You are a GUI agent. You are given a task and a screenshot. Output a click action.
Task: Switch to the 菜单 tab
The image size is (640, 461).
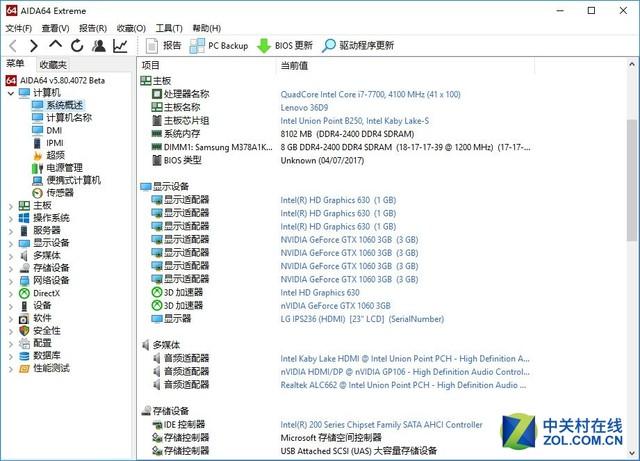pos(16,64)
